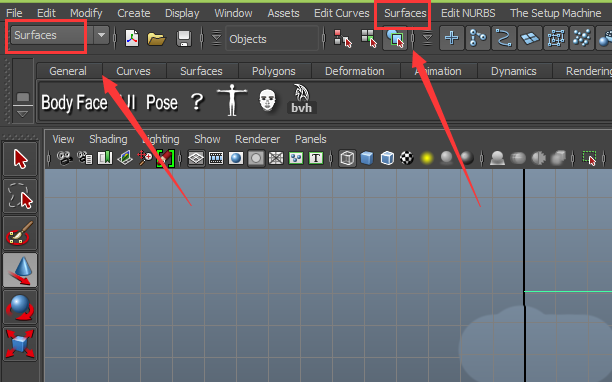Toggle the viewport Grid icon
The image size is (612, 382).
[196, 158]
